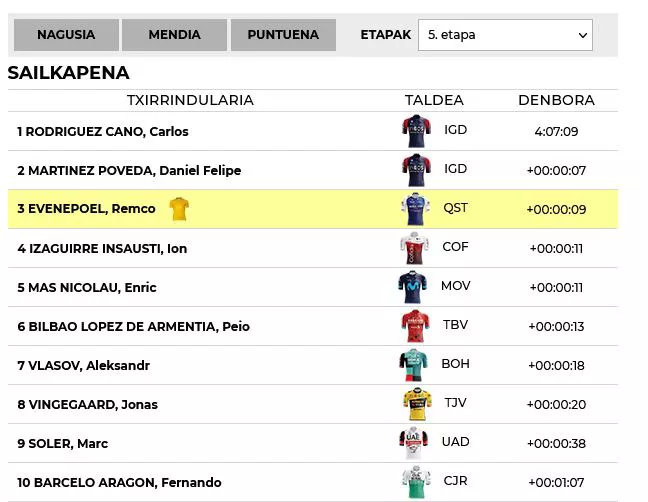Click the IGD jersey beside Martinez Poveda
648x502 pixels.
click(415, 170)
